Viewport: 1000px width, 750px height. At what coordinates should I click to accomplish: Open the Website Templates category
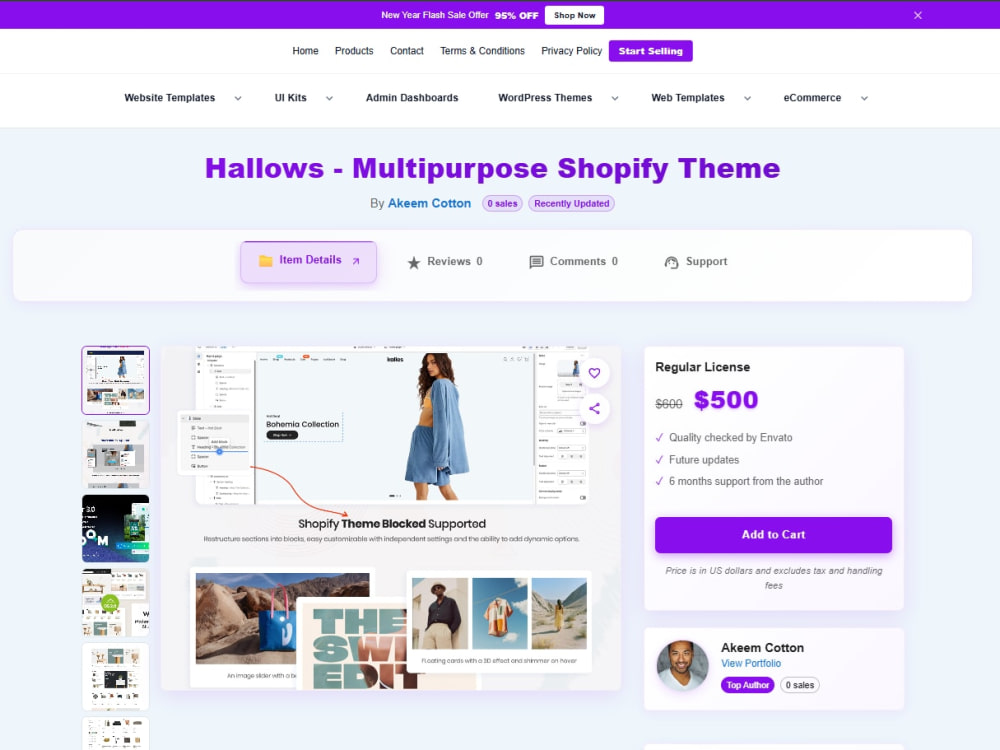pos(170,98)
